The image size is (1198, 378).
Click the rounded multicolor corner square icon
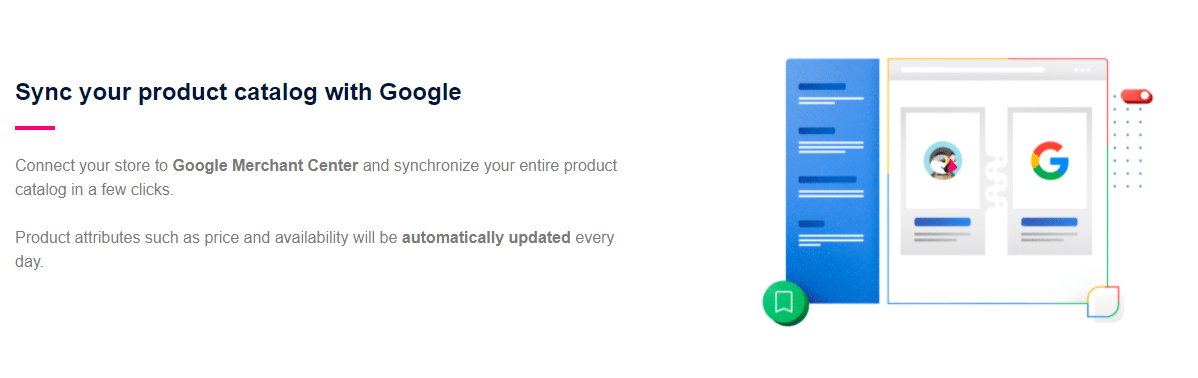(x=1103, y=303)
